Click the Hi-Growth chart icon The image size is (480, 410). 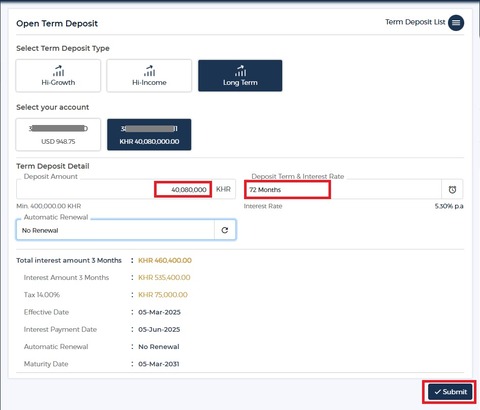pyautogui.click(x=58, y=71)
